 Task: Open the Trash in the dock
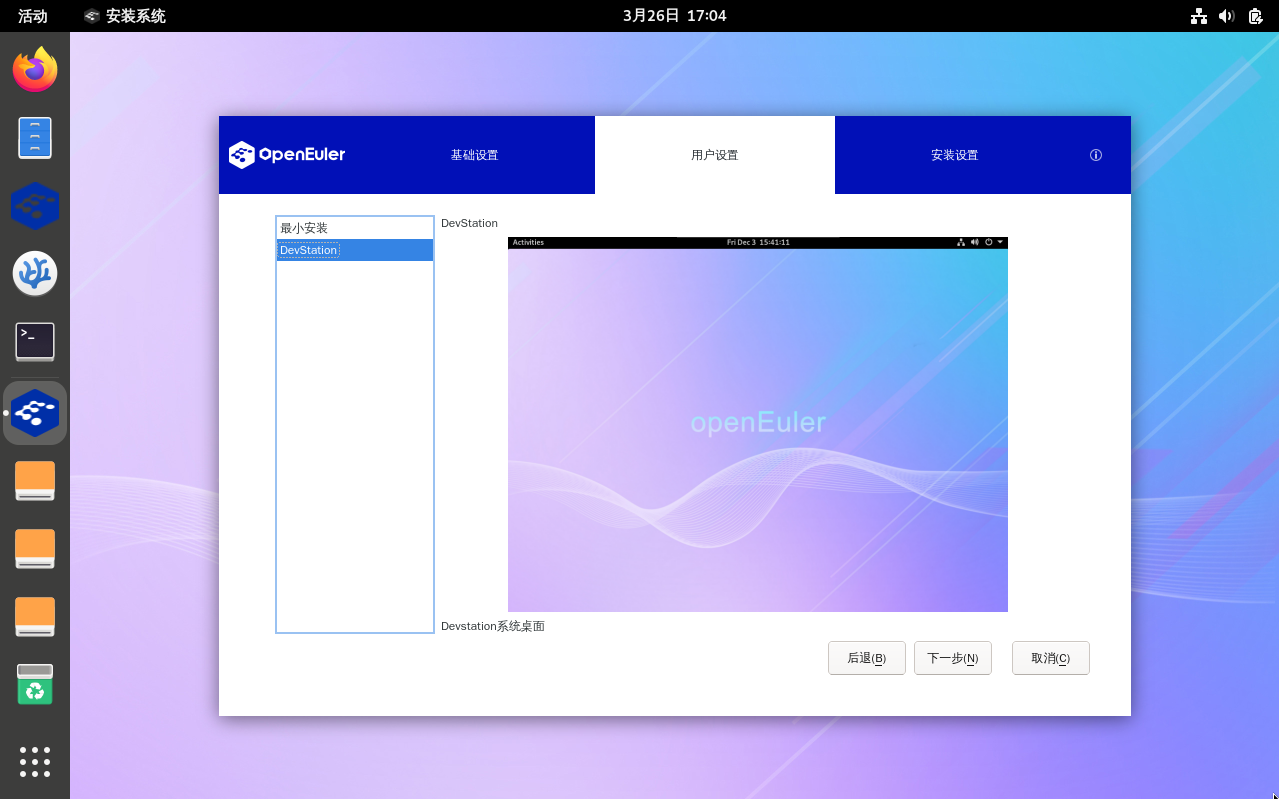click(35, 685)
